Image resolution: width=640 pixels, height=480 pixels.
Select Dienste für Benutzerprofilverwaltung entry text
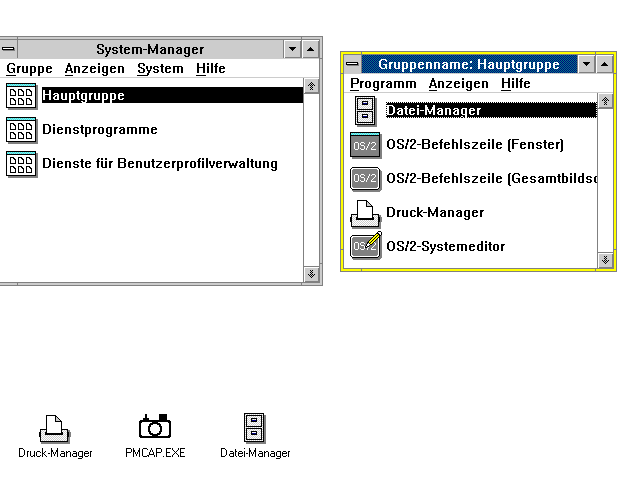pos(160,164)
